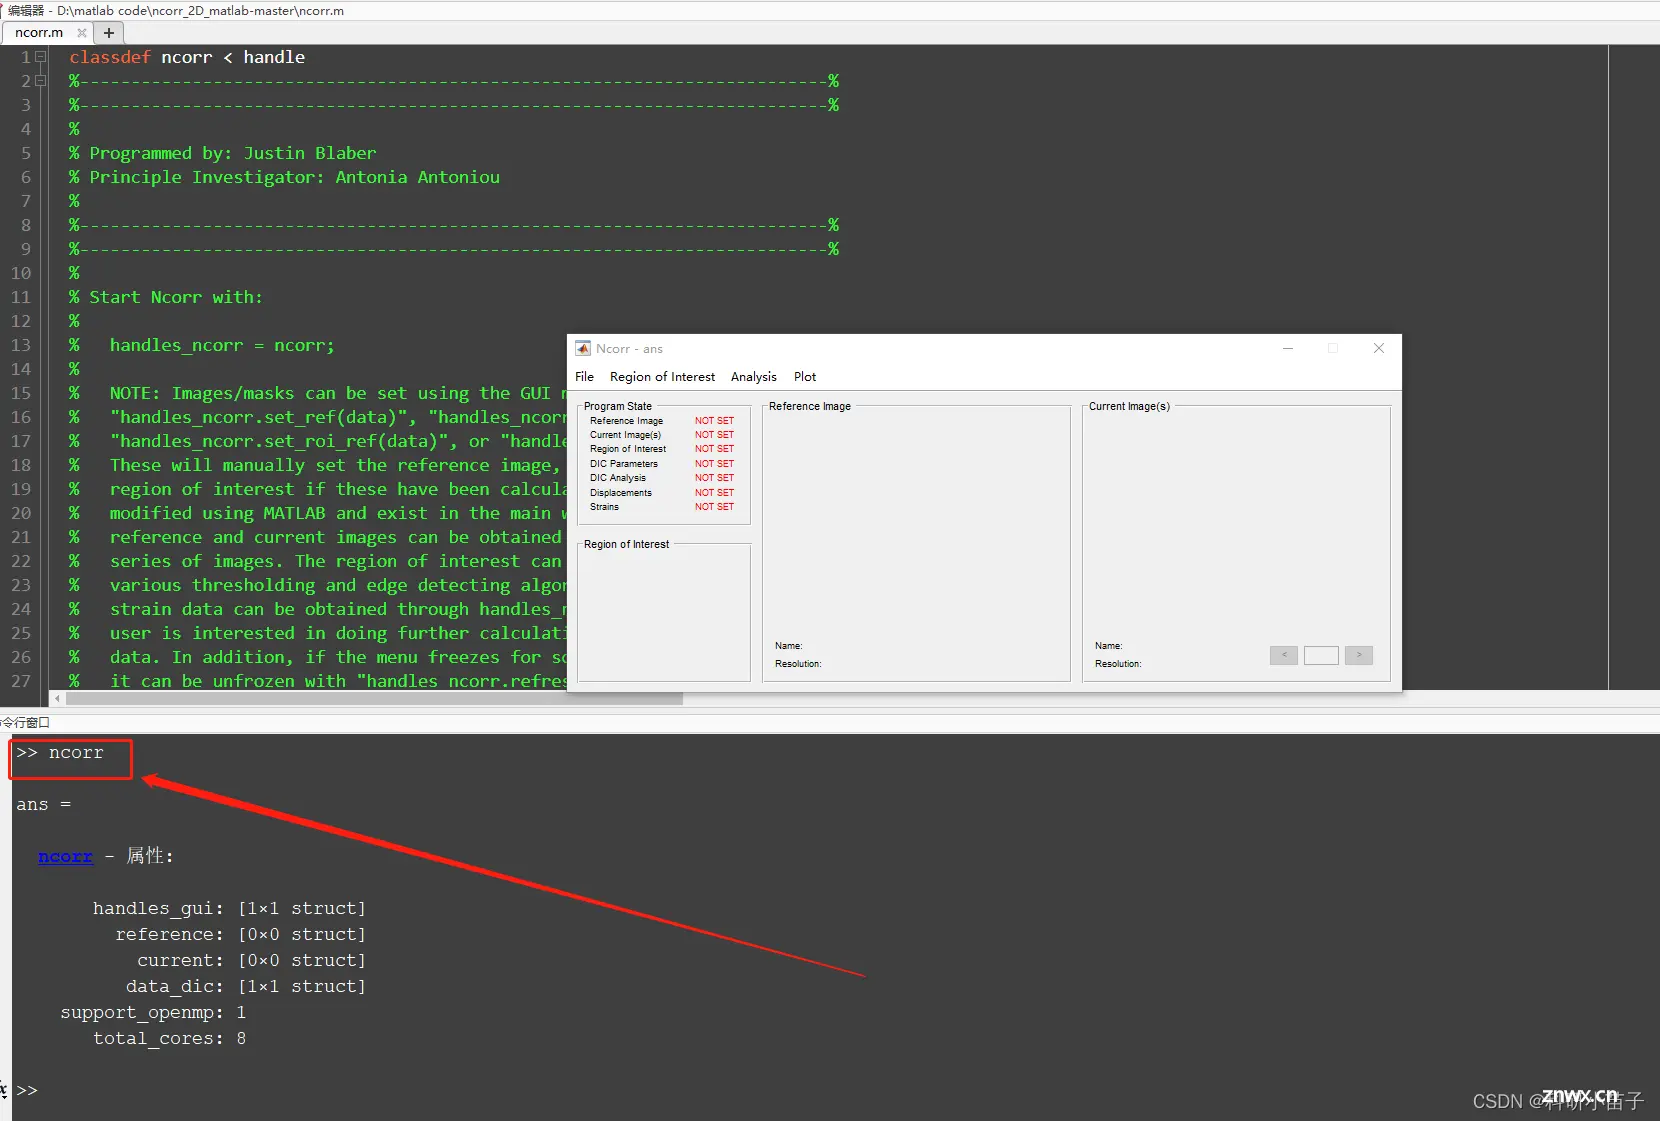Click 'support_openmp: 1' output line

153,1013
